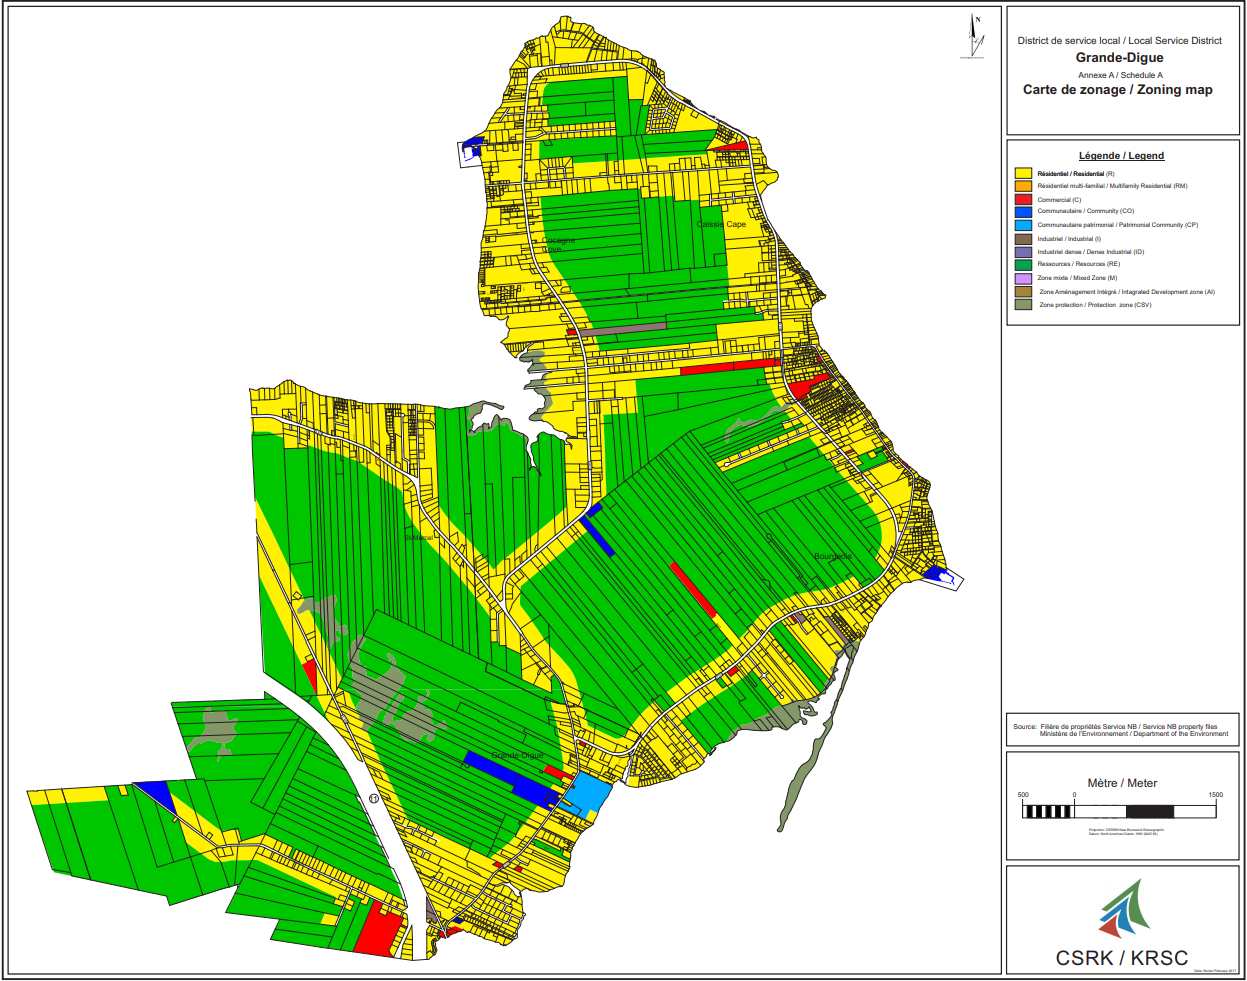Click the Carte de zonage / Zoning map title
Viewport: 1247px width, 981px height.
(x=1117, y=90)
